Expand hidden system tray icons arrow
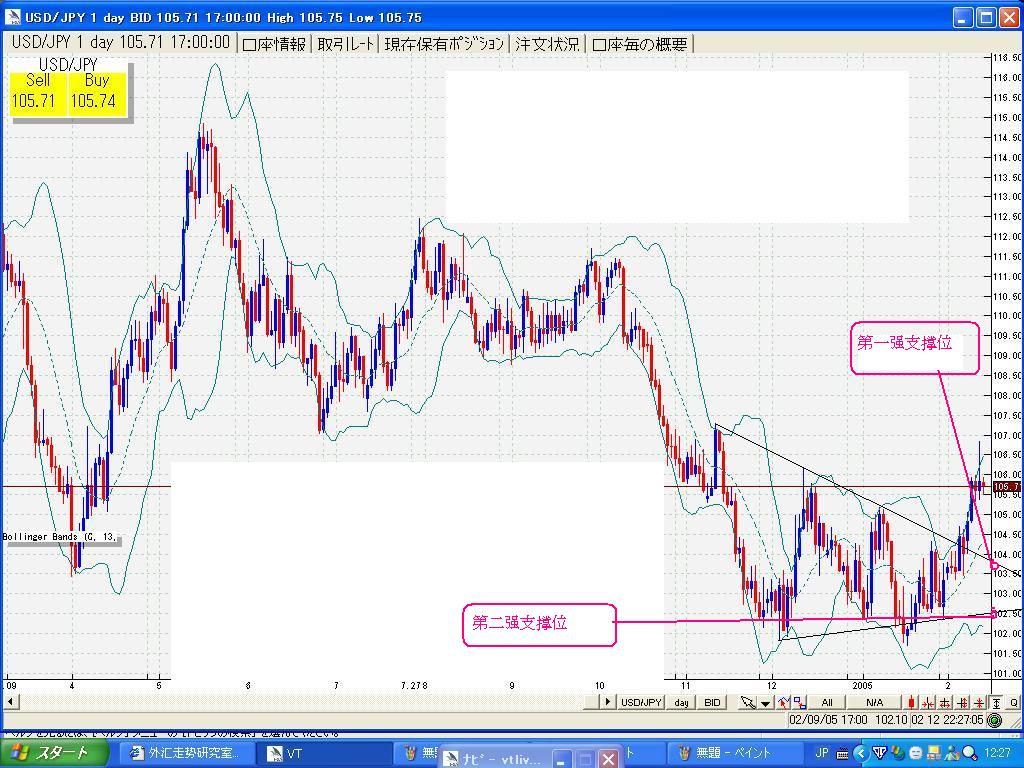This screenshot has width=1024, height=768. pyautogui.click(x=861, y=753)
